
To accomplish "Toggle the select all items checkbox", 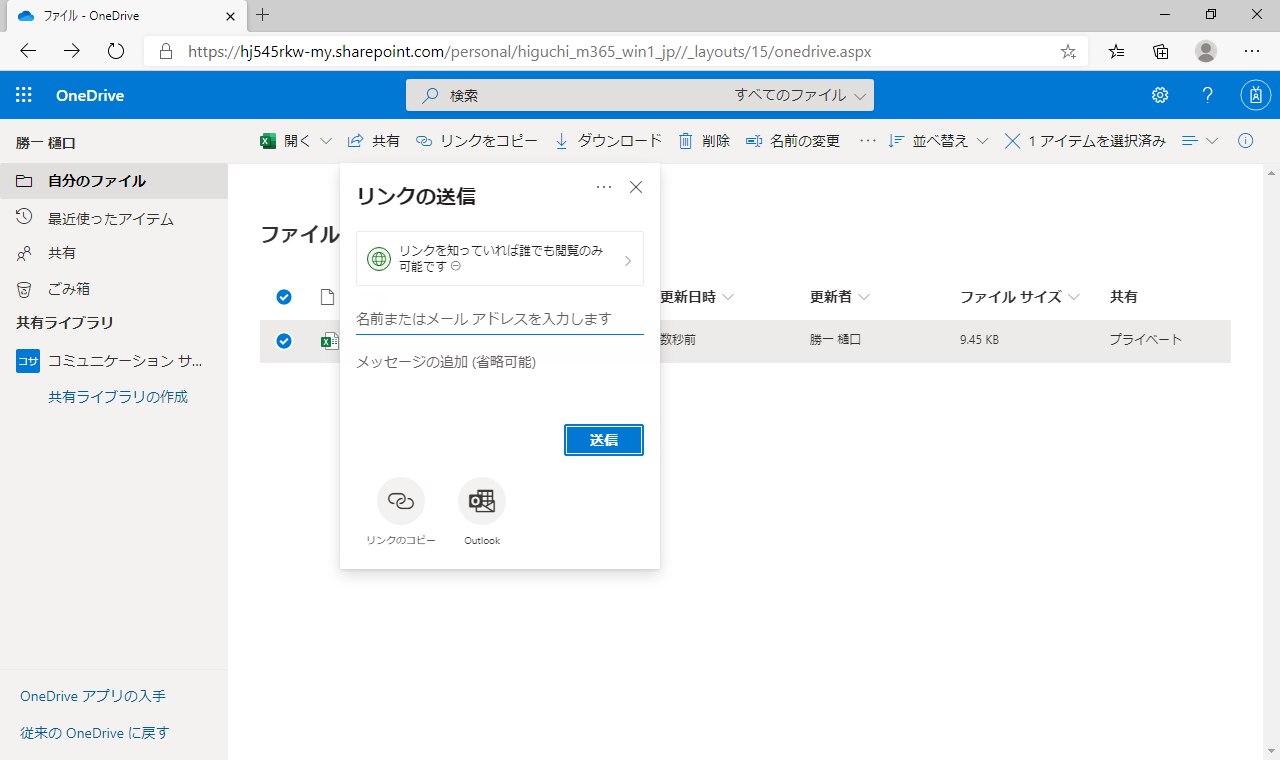I will (x=284, y=297).
